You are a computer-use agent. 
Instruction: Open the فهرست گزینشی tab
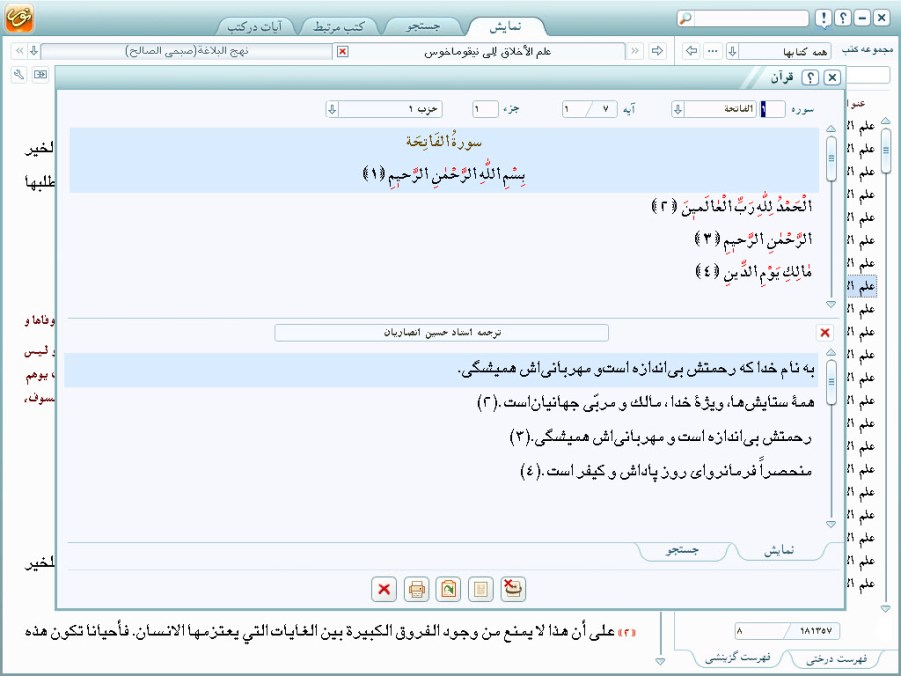tap(738, 659)
